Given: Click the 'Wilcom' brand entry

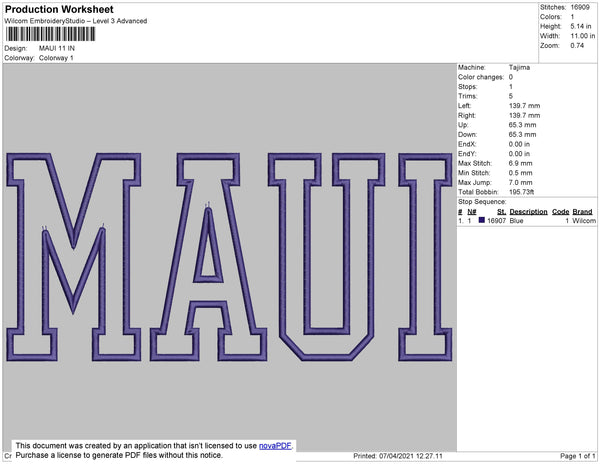Looking at the screenshot, I should click(x=584, y=221).
